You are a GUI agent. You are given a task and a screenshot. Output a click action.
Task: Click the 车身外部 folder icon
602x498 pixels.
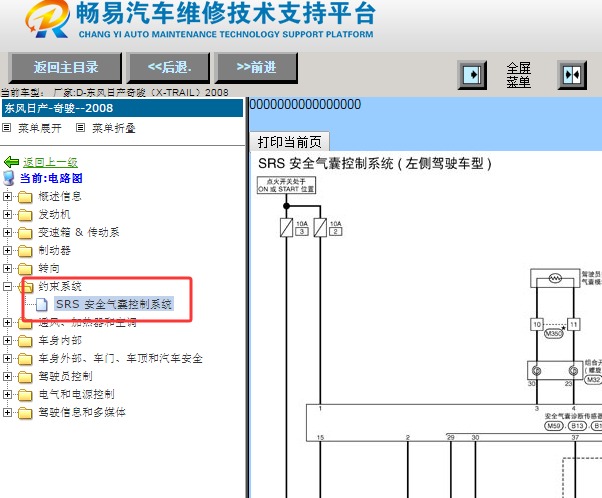click(x=25, y=359)
